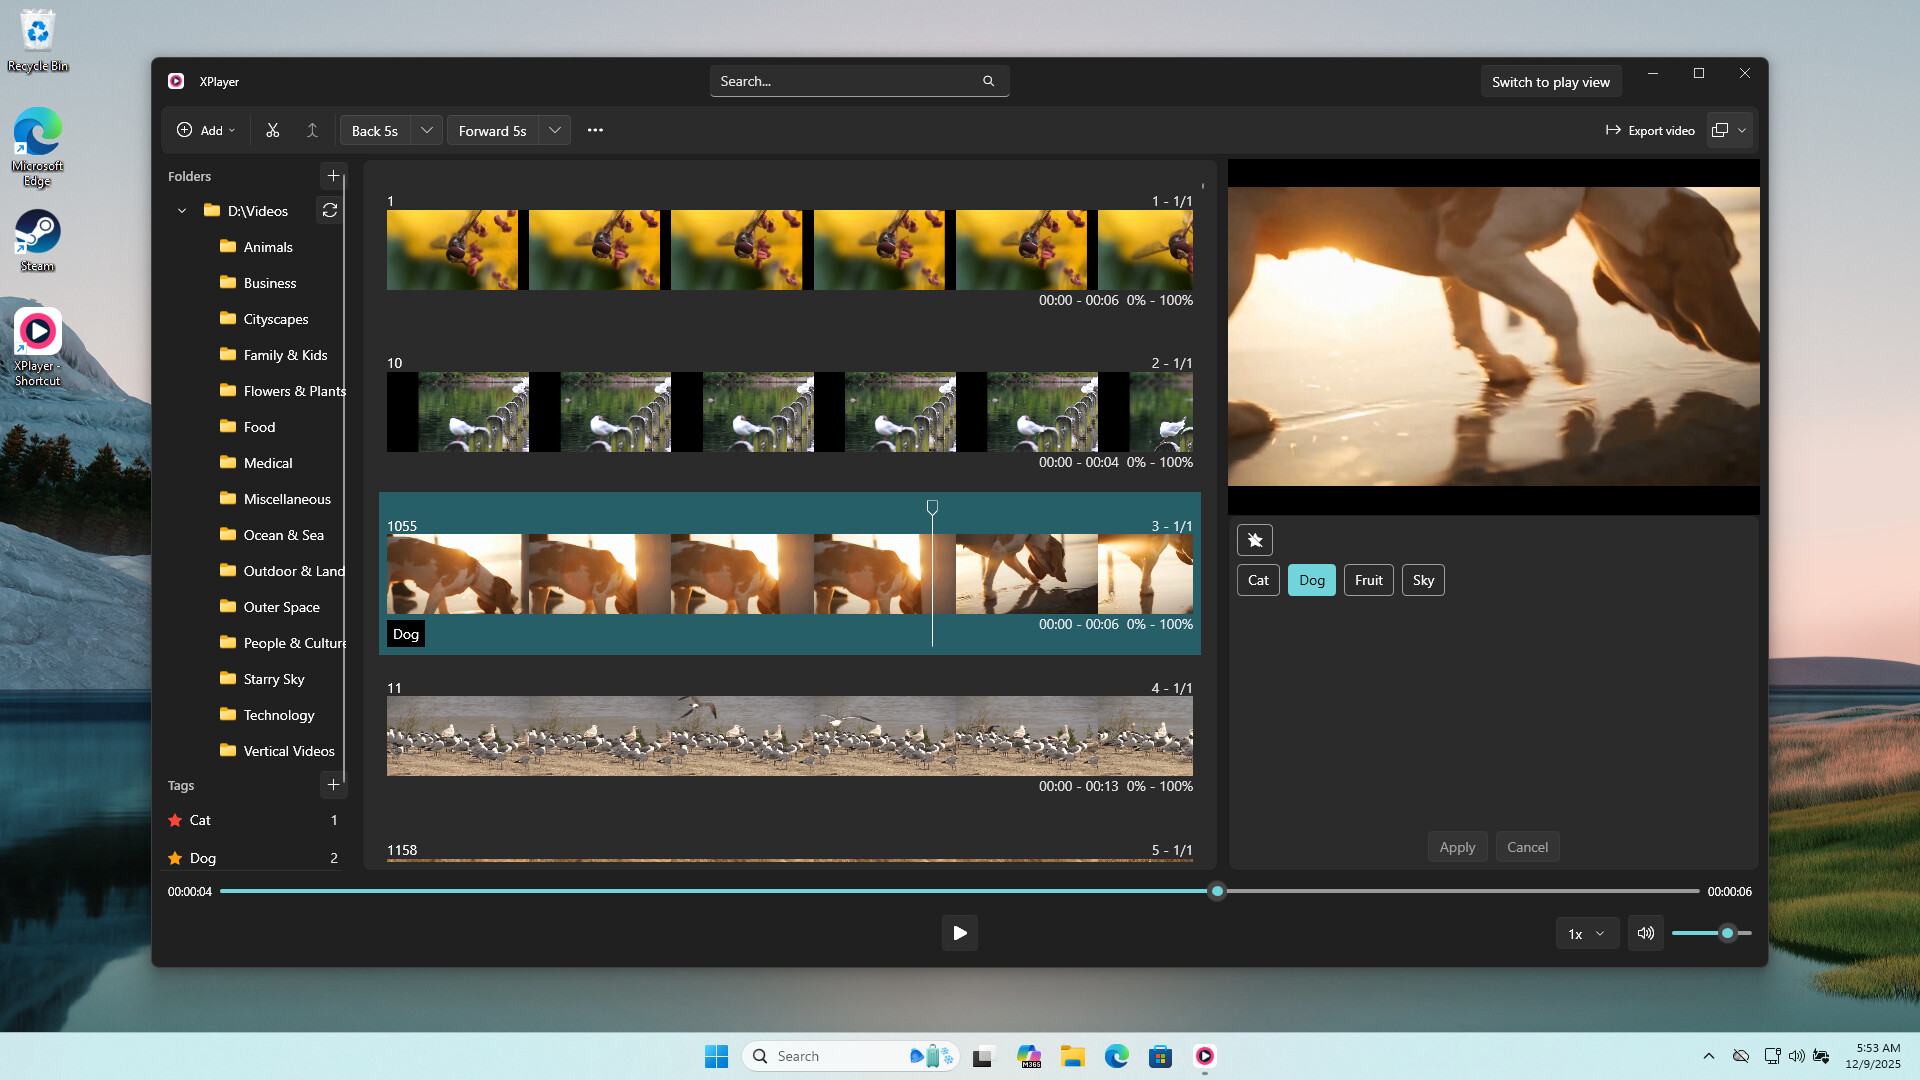Screen dimensions: 1920x1080
Task: Open the more options ellipsis menu
Action: click(x=595, y=130)
